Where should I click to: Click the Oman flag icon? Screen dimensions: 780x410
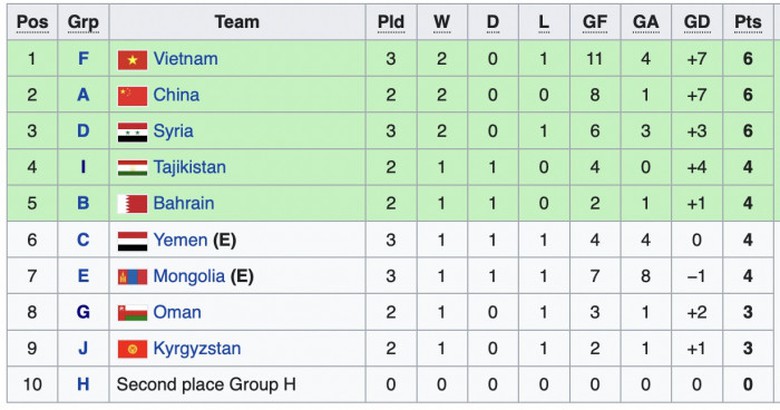[132, 313]
